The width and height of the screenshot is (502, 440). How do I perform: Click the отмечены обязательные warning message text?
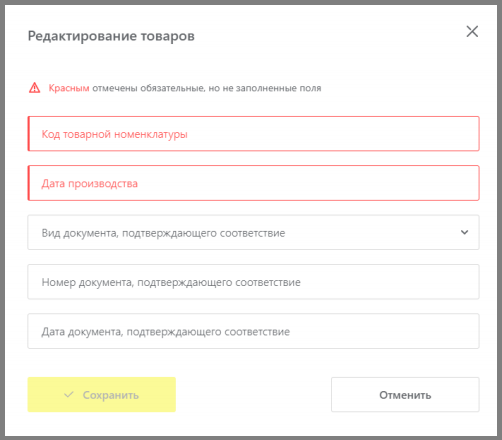[x=207, y=88]
